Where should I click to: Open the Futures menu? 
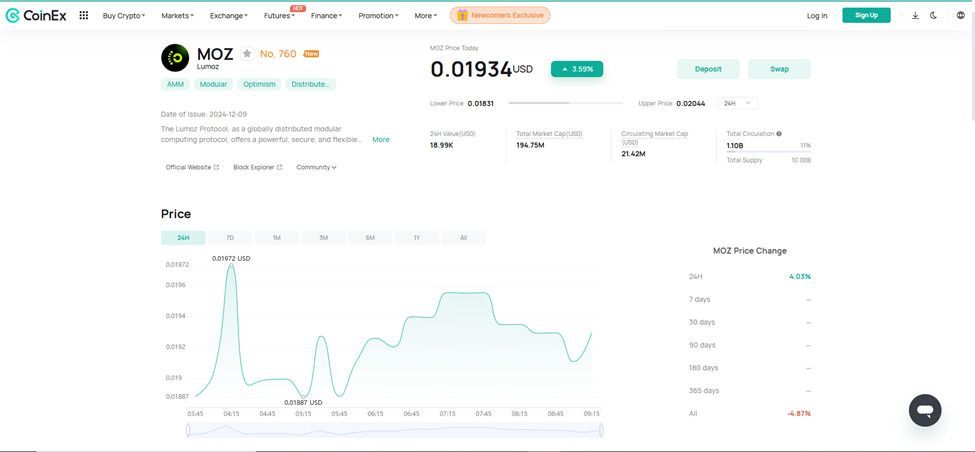pos(279,16)
